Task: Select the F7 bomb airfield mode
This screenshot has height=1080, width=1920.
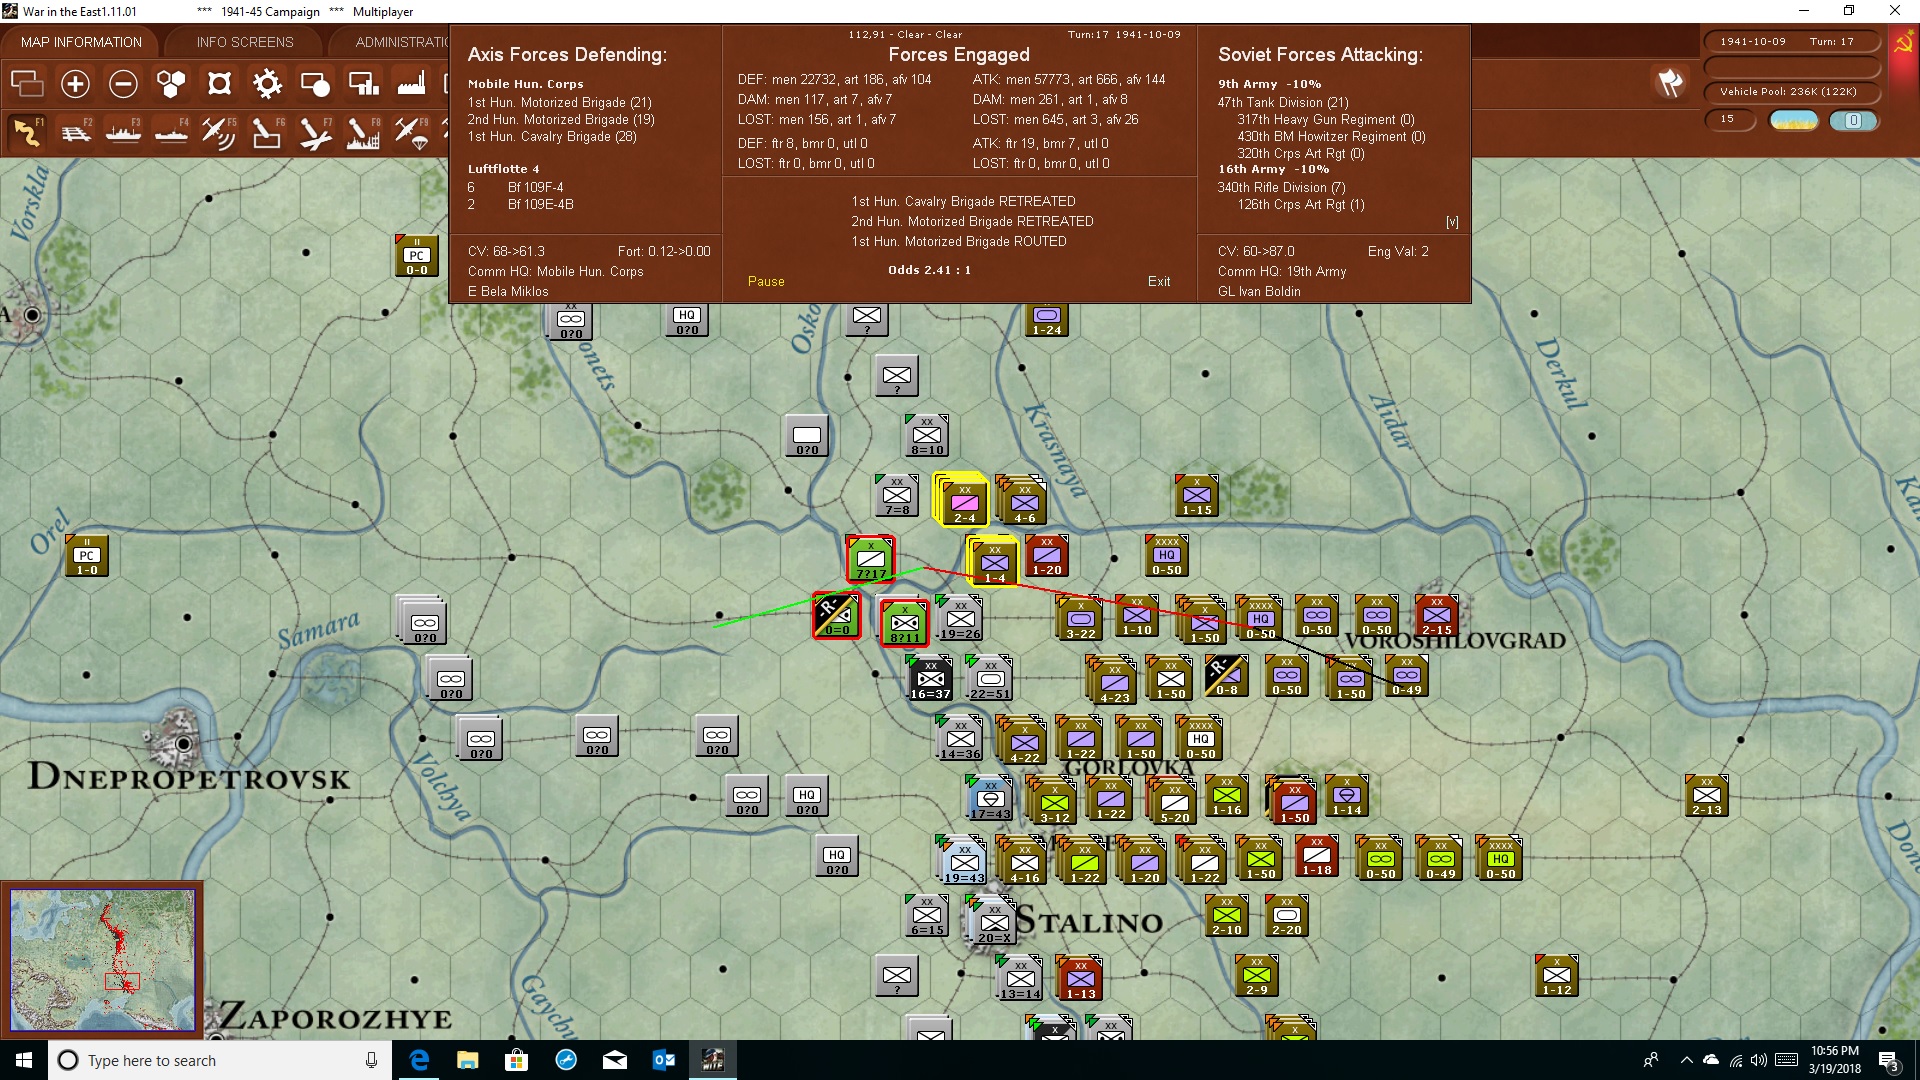Action: 315,132
